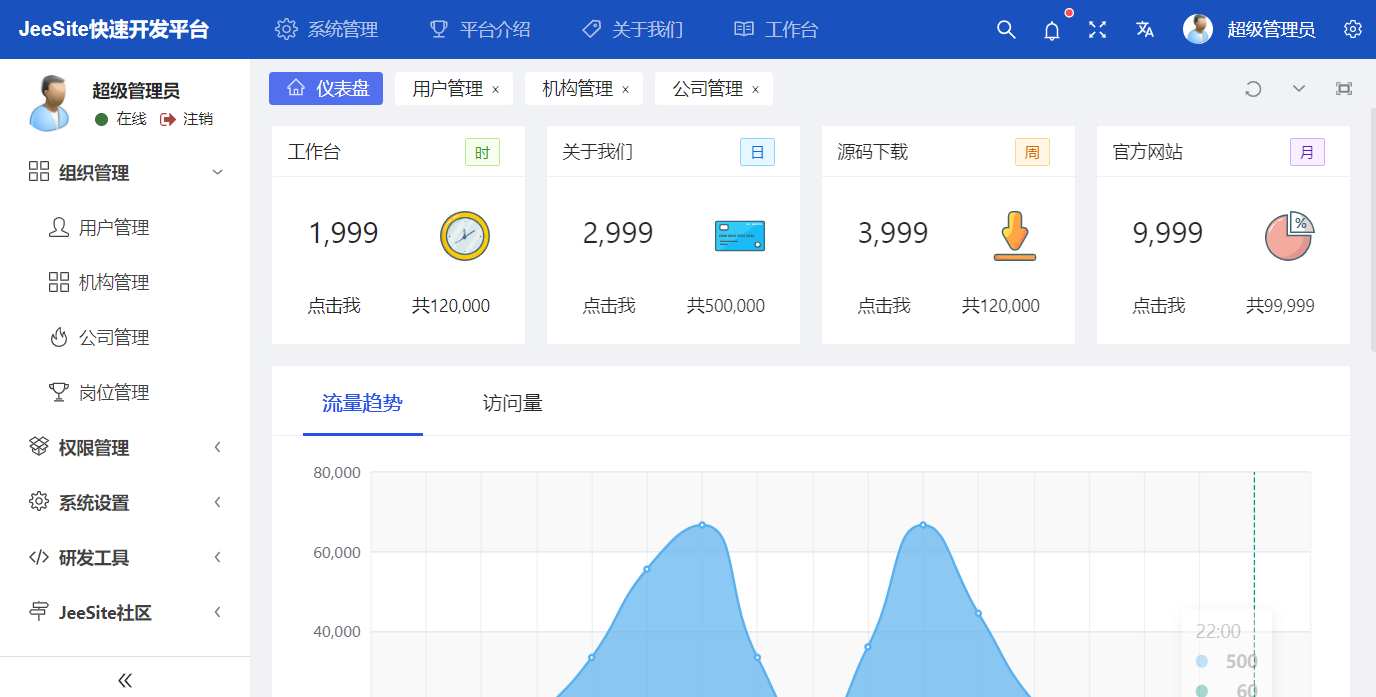Open 关于我们 top menu item
This screenshot has width=1376, height=697.
(632, 30)
